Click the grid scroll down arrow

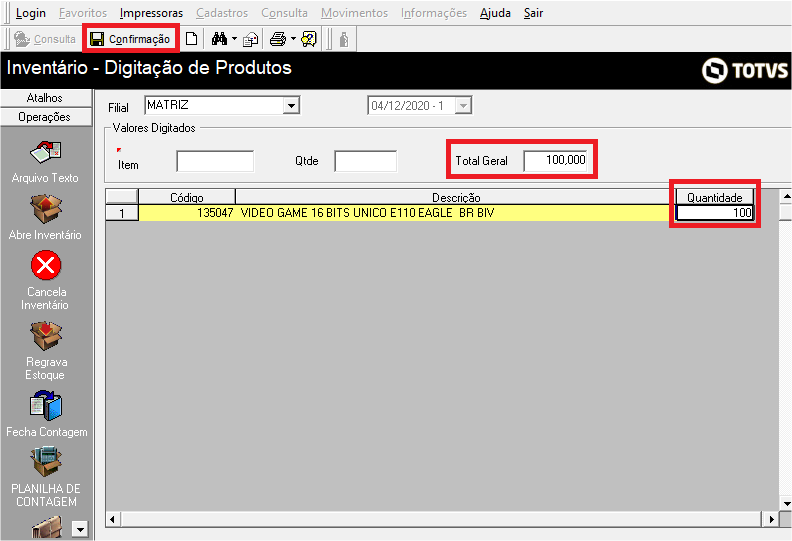pyautogui.click(x=786, y=503)
